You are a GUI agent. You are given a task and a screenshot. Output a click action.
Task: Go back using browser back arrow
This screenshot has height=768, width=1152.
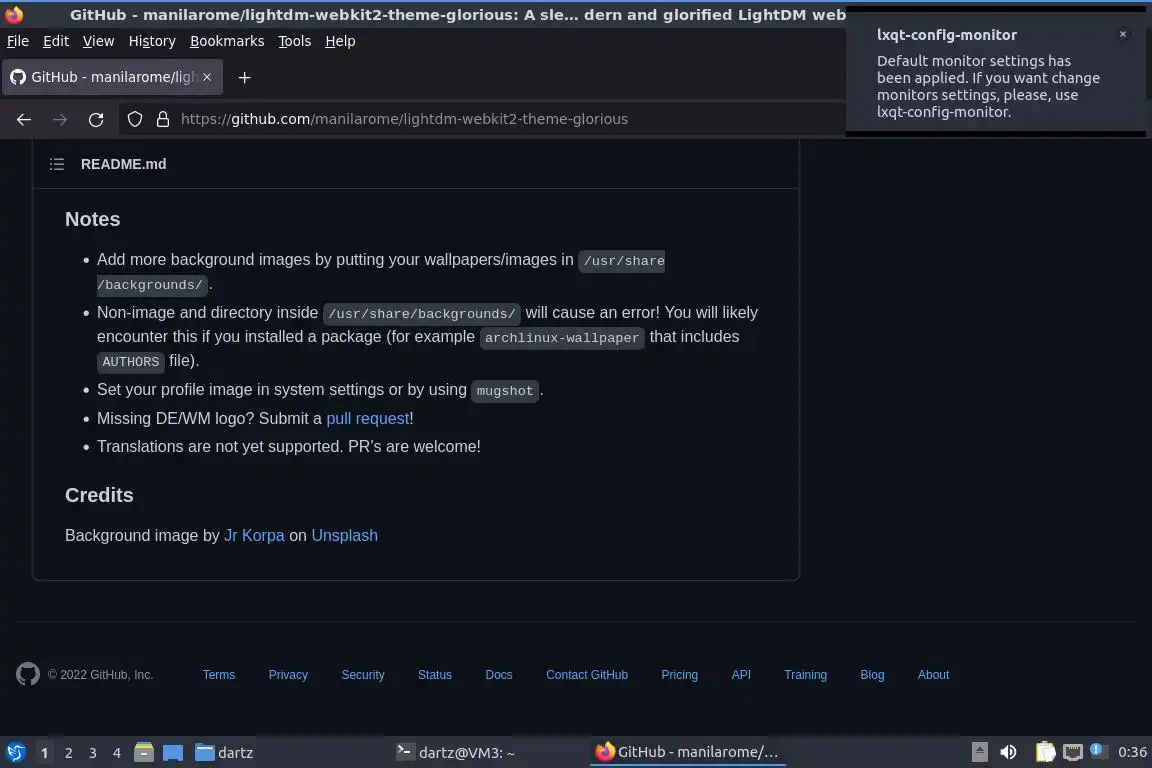(x=24, y=119)
